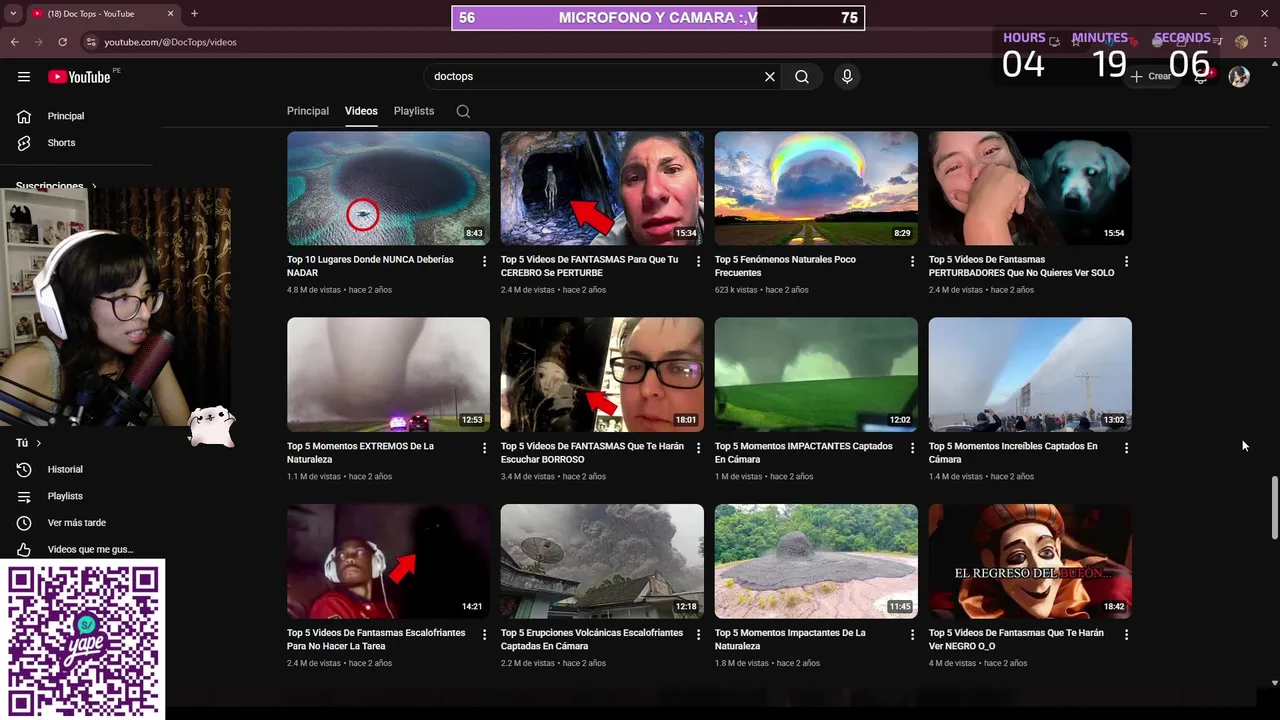
Task: Open the account avatar menu
Action: [x=1239, y=77]
